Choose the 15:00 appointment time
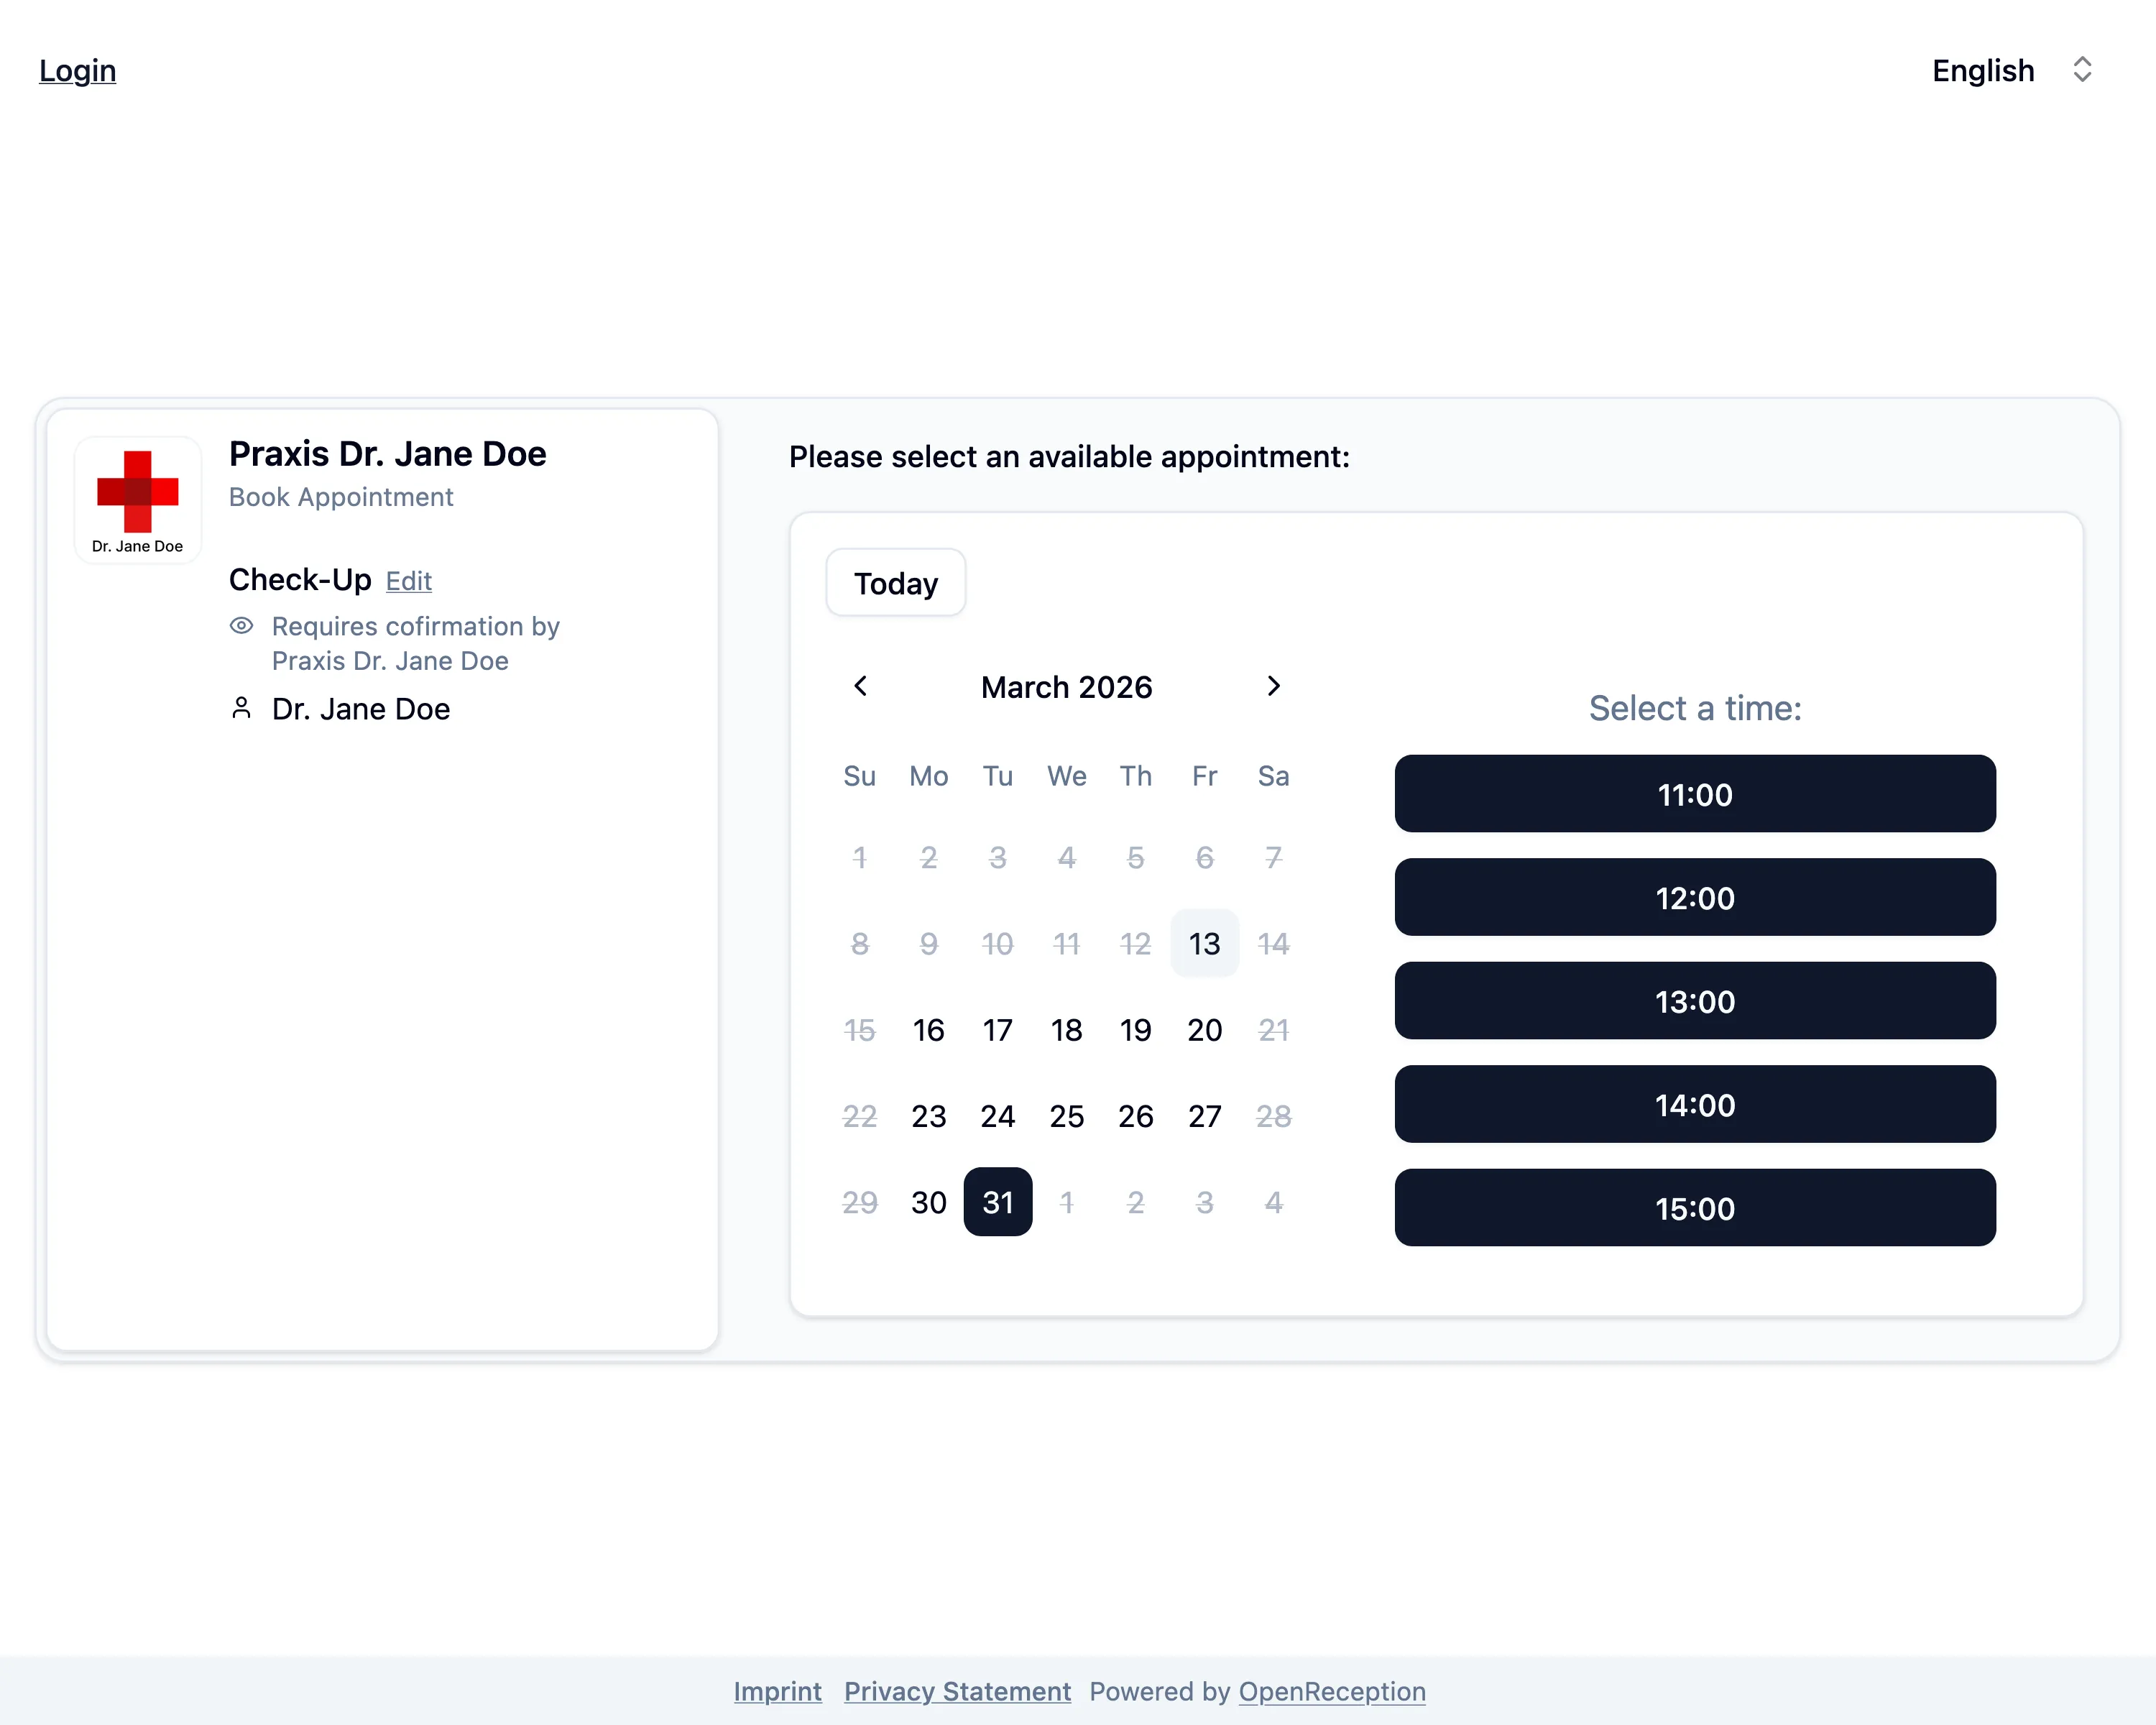This screenshot has width=2156, height=1725. [x=1694, y=1208]
